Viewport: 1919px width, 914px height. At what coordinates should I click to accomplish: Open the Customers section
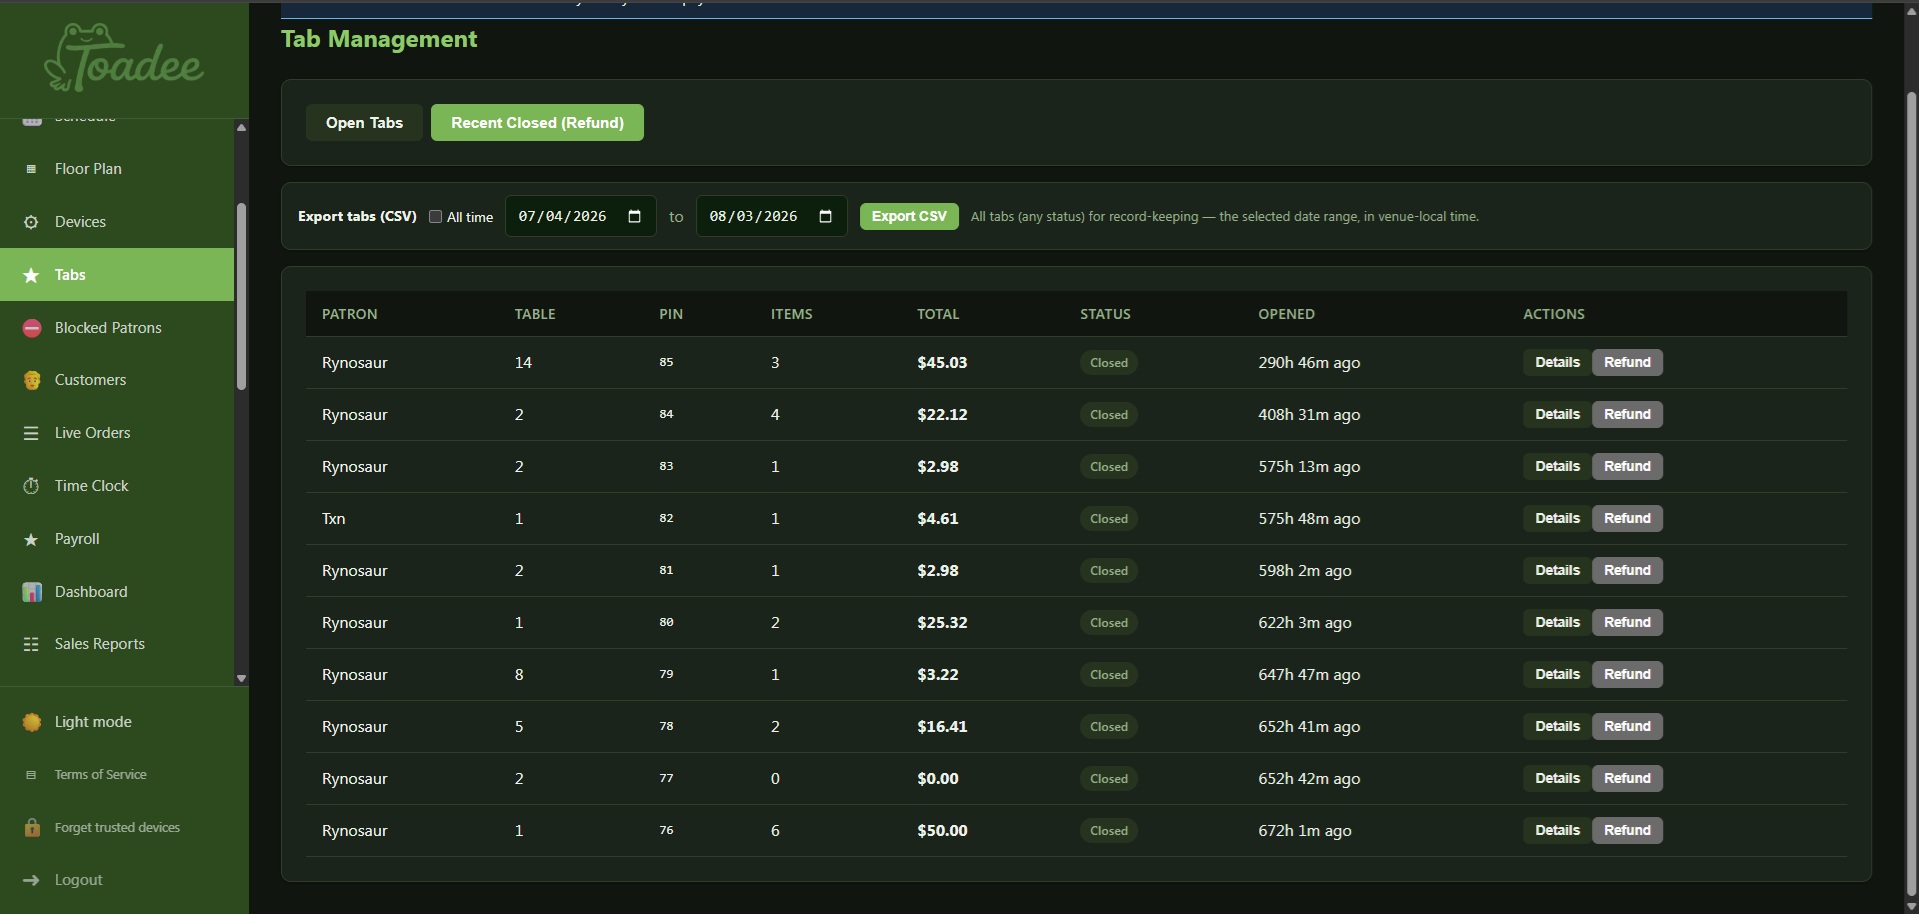coord(117,380)
